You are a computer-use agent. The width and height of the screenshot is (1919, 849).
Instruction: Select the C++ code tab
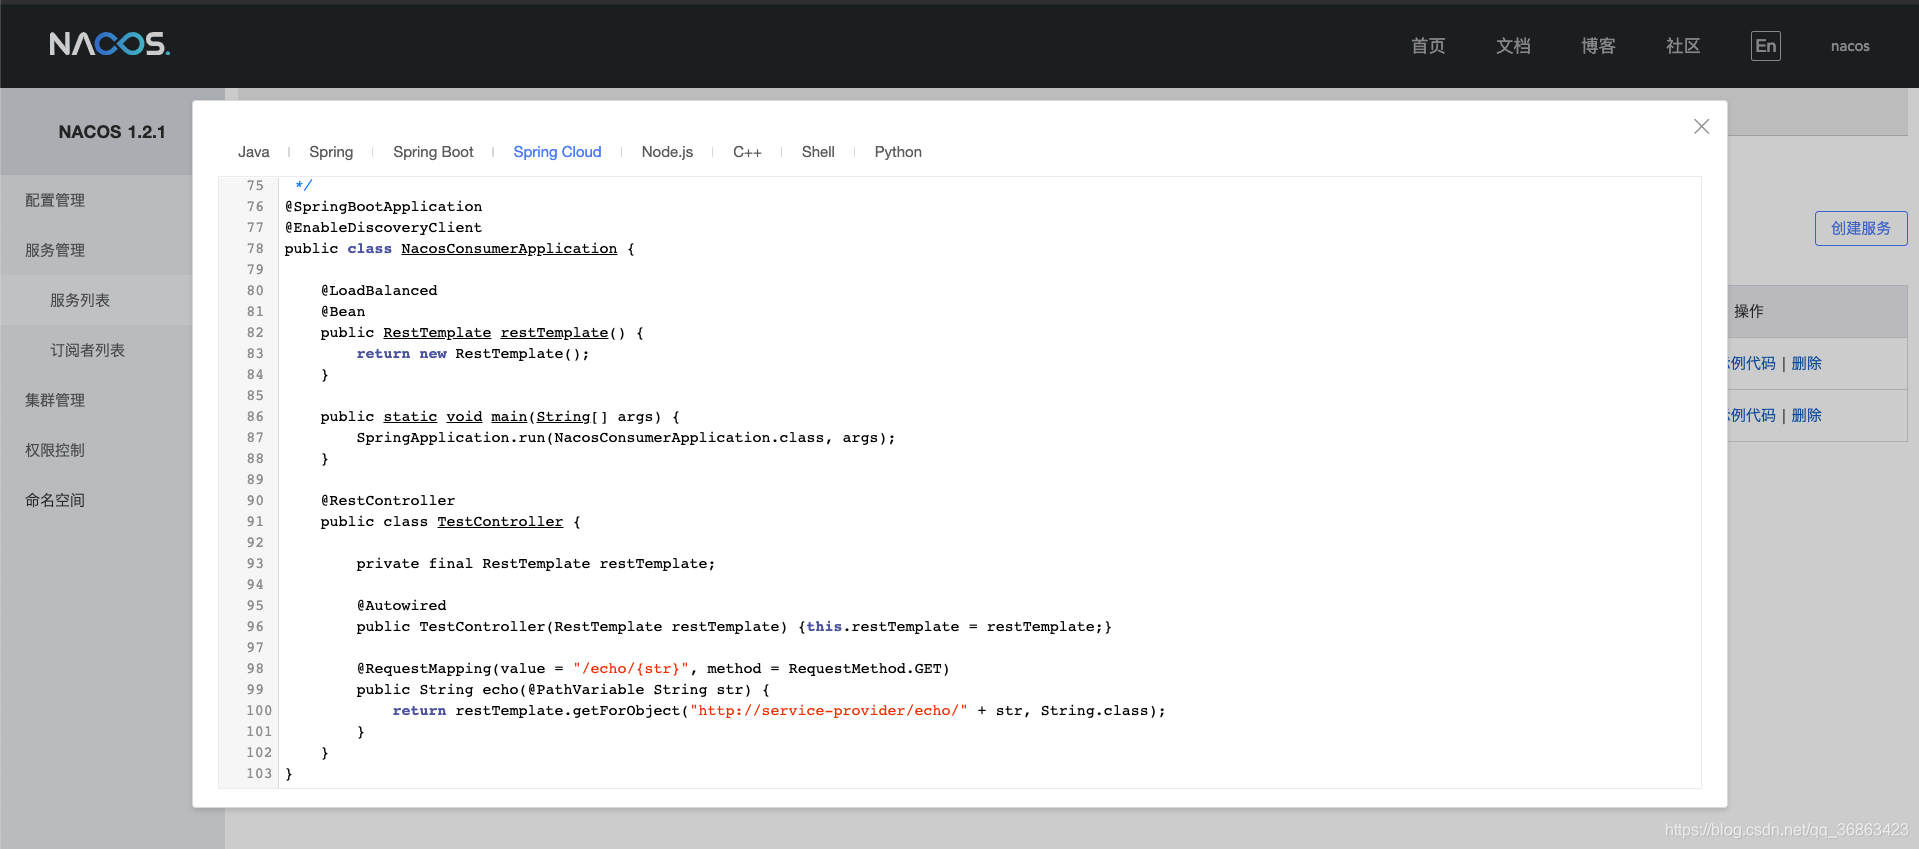click(747, 152)
